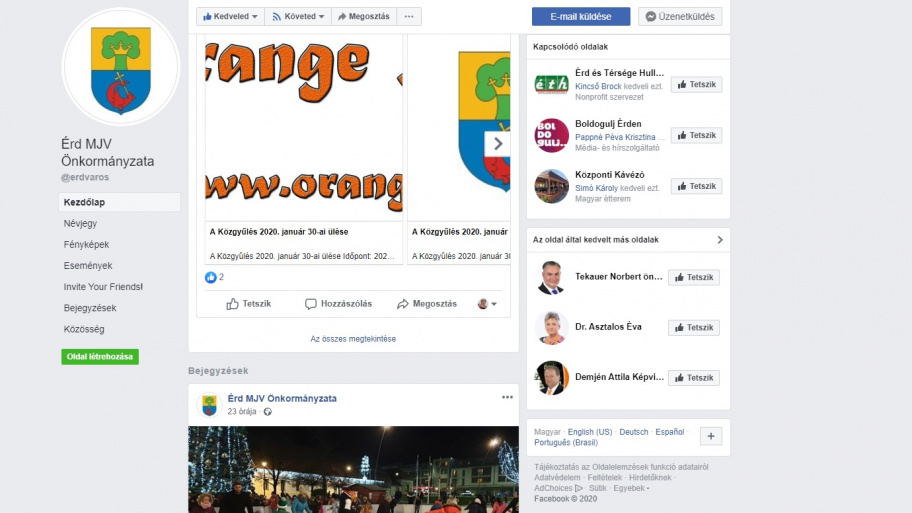
Task: Open the 'Az összes megtekintése' link
Action: click(x=353, y=339)
